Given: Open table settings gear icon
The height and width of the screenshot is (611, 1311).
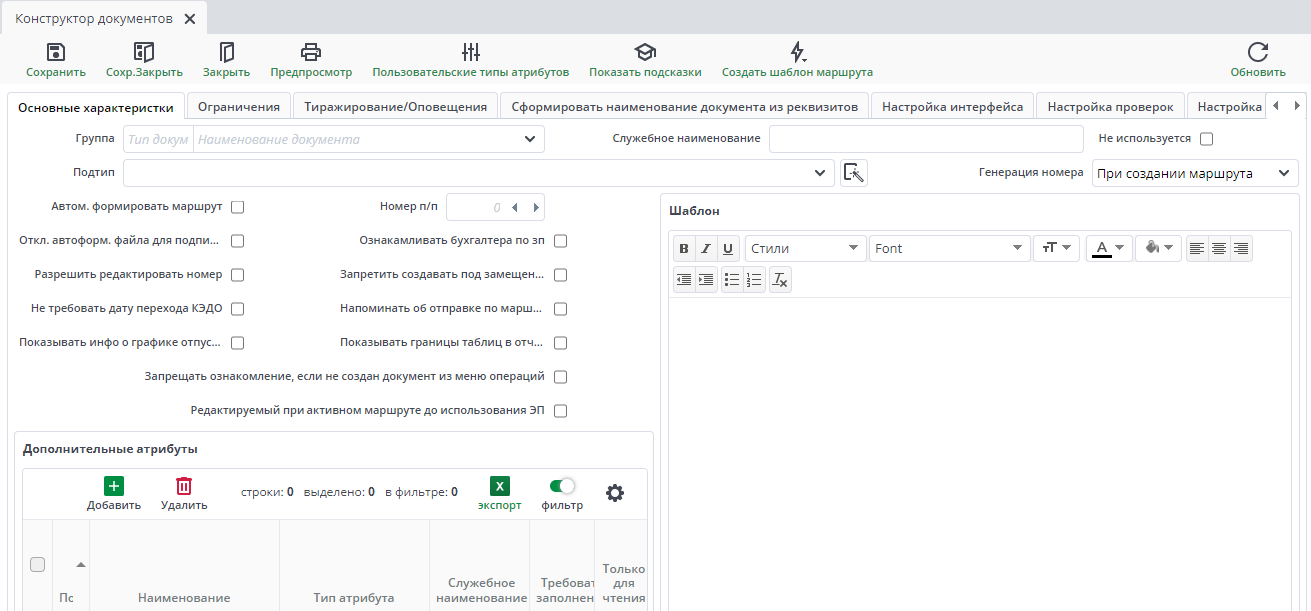Looking at the screenshot, I should 615,493.
